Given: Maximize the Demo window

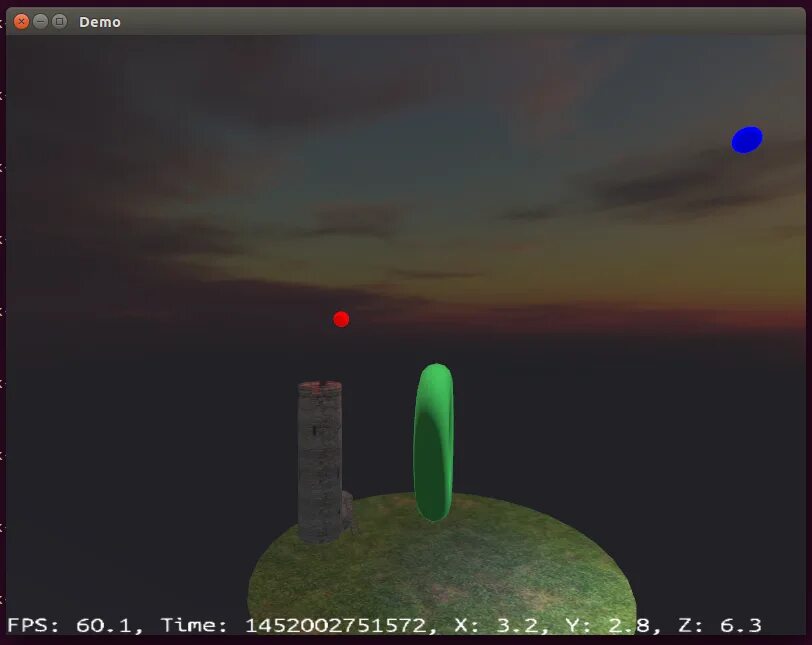Looking at the screenshot, I should click(60, 21).
